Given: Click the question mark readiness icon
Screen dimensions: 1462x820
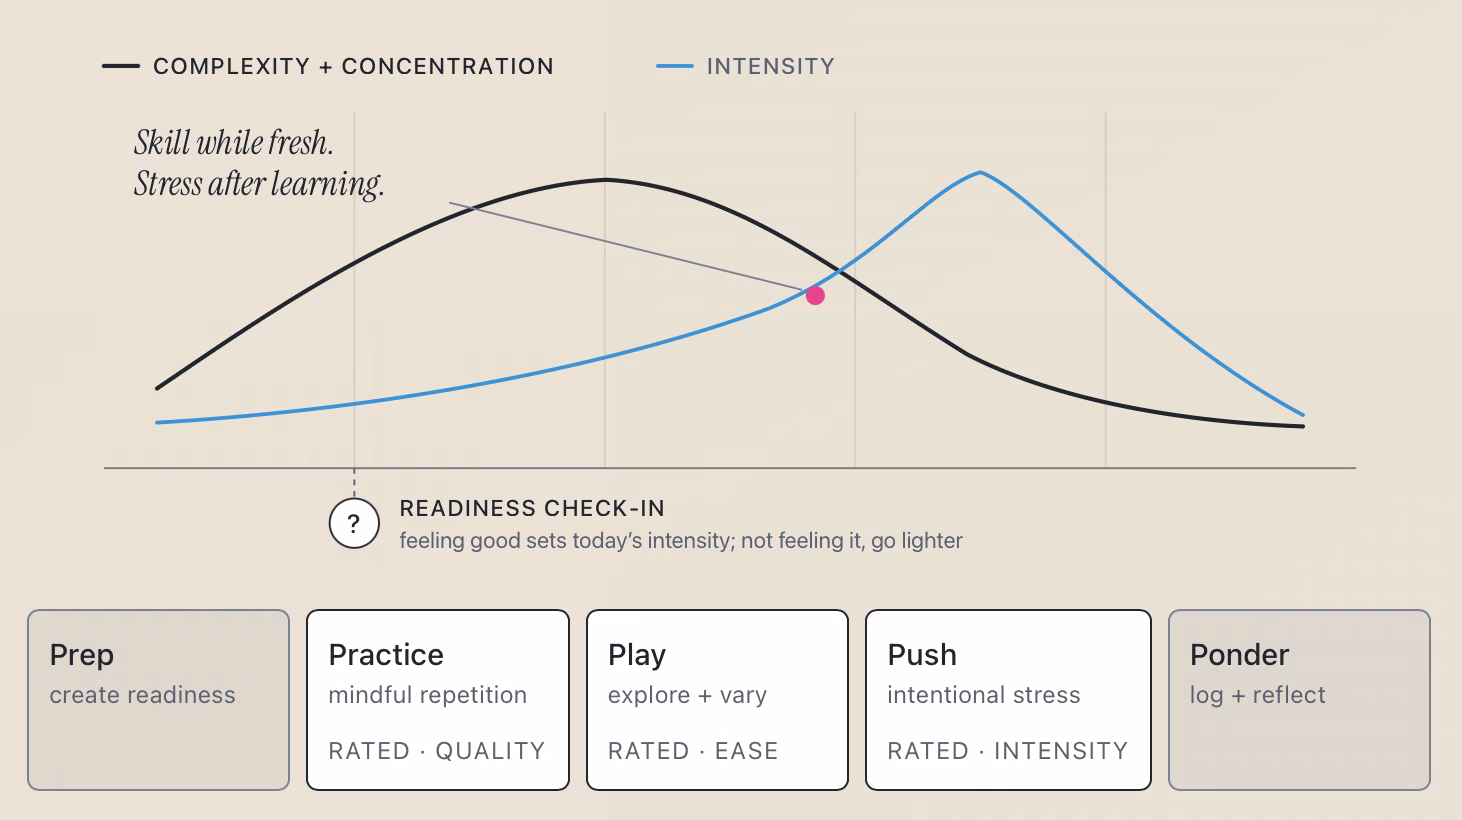Looking at the screenshot, I should (x=354, y=523).
